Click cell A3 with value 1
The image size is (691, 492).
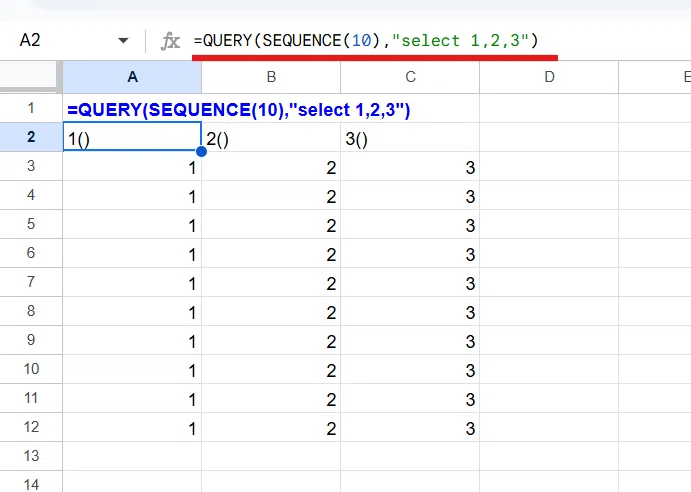pyautogui.click(x=132, y=166)
